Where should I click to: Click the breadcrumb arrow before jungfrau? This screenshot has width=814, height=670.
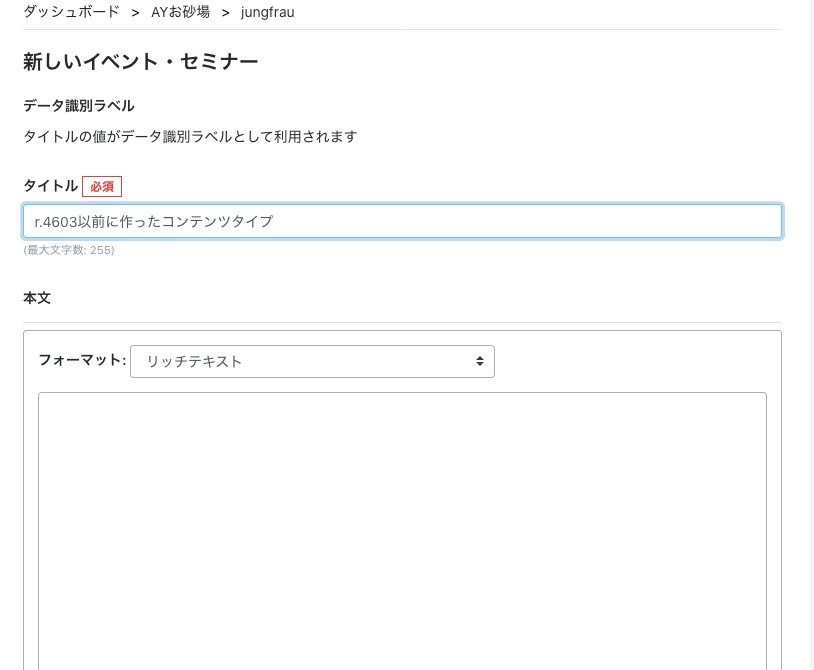[225, 12]
